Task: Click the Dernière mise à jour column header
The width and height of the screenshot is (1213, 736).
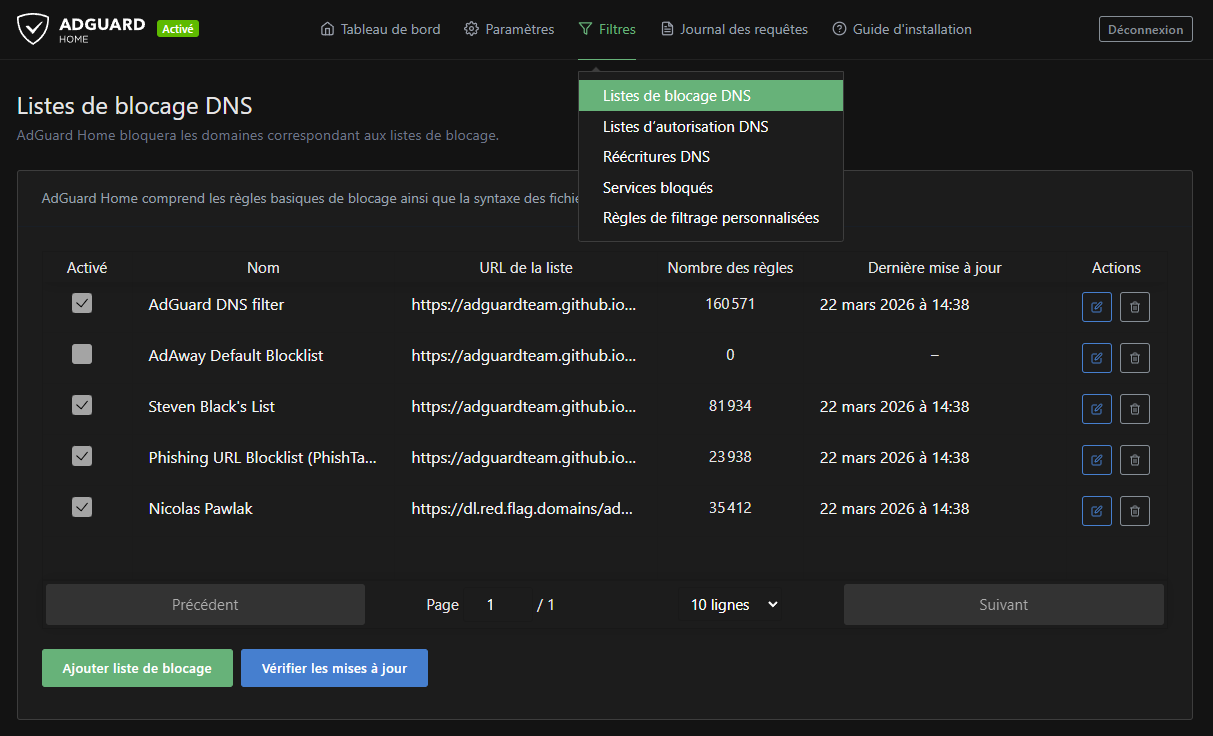Action: pos(935,268)
